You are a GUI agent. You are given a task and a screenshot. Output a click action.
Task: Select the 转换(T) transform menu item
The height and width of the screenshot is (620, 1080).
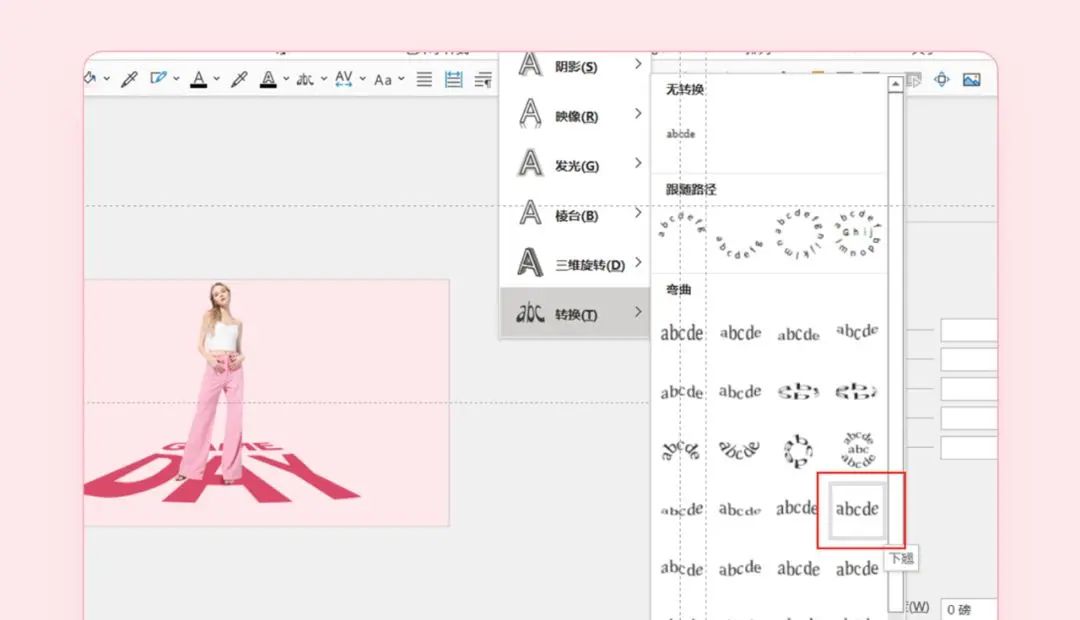575,314
